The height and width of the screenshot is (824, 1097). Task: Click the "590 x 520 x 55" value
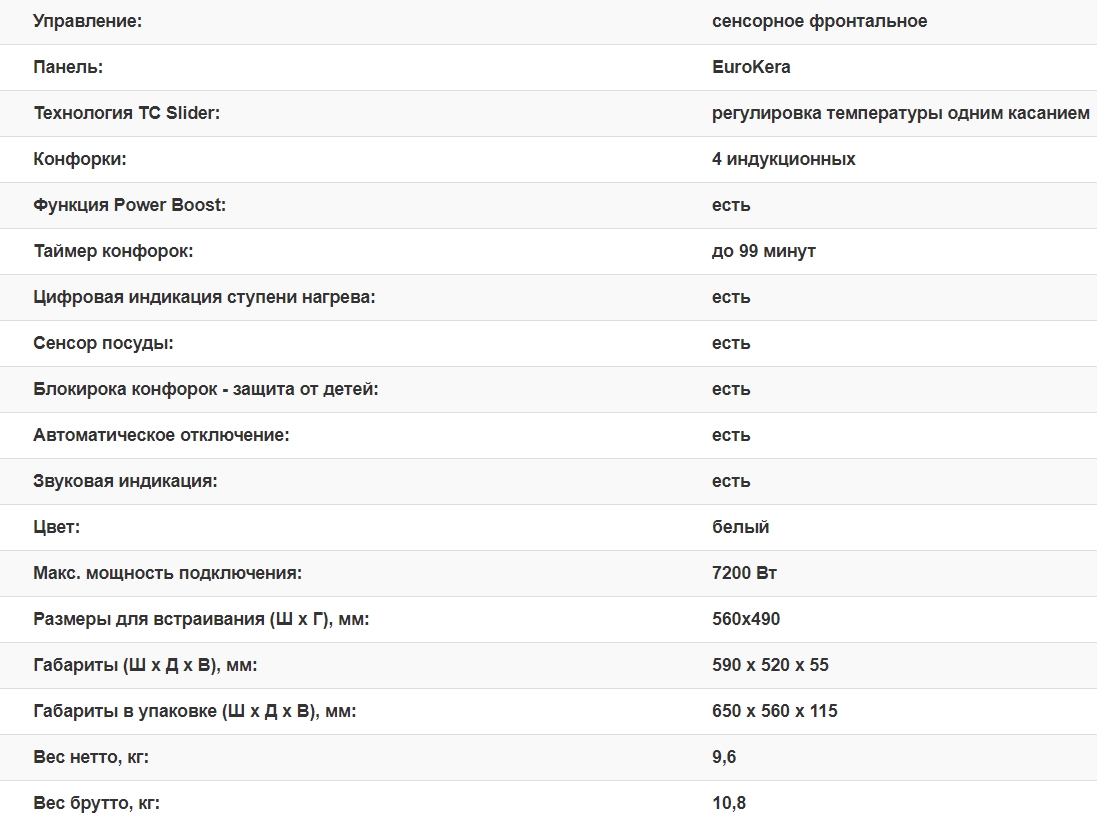770,665
